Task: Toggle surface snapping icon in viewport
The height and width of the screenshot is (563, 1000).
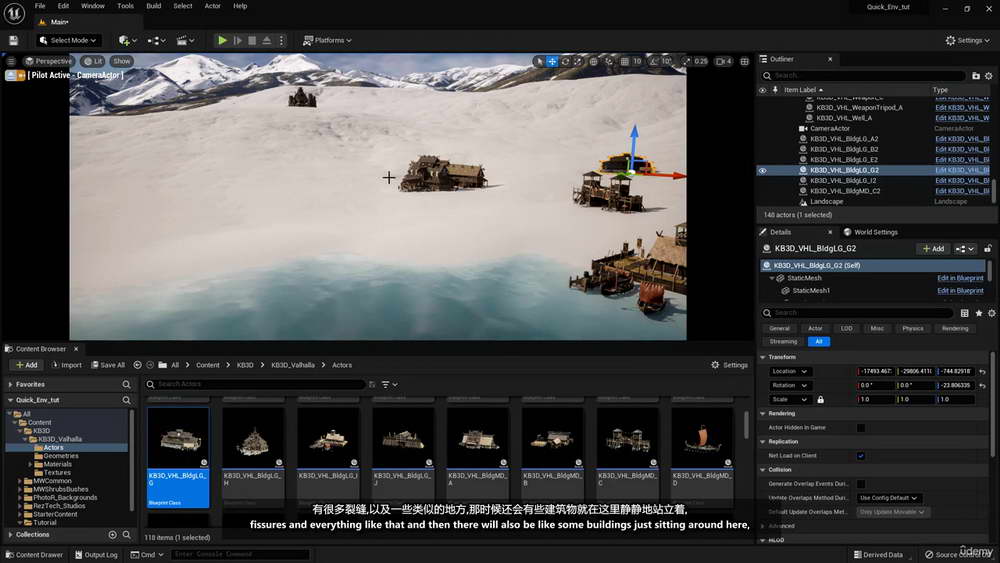Action: click(x=609, y=61)
